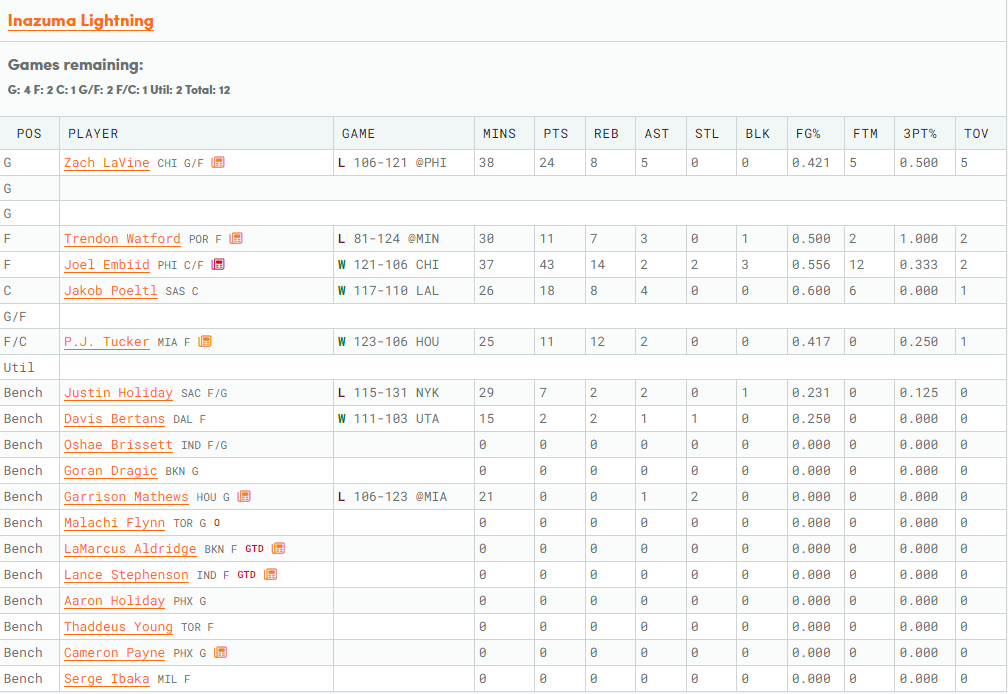
Task: Open news note icon beside LaMarcus Aldridge
Action: [278, 548]
